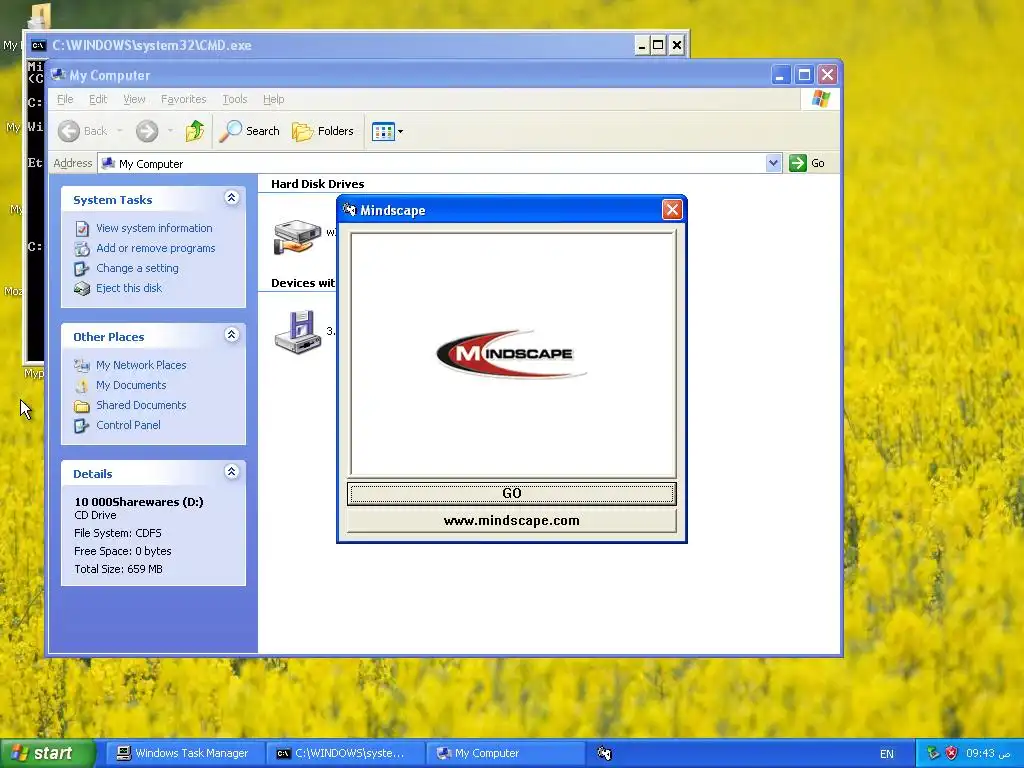Expand the Back history dropdown arrow
This screenshot has height=768, width=1024.
coord(120,131)
